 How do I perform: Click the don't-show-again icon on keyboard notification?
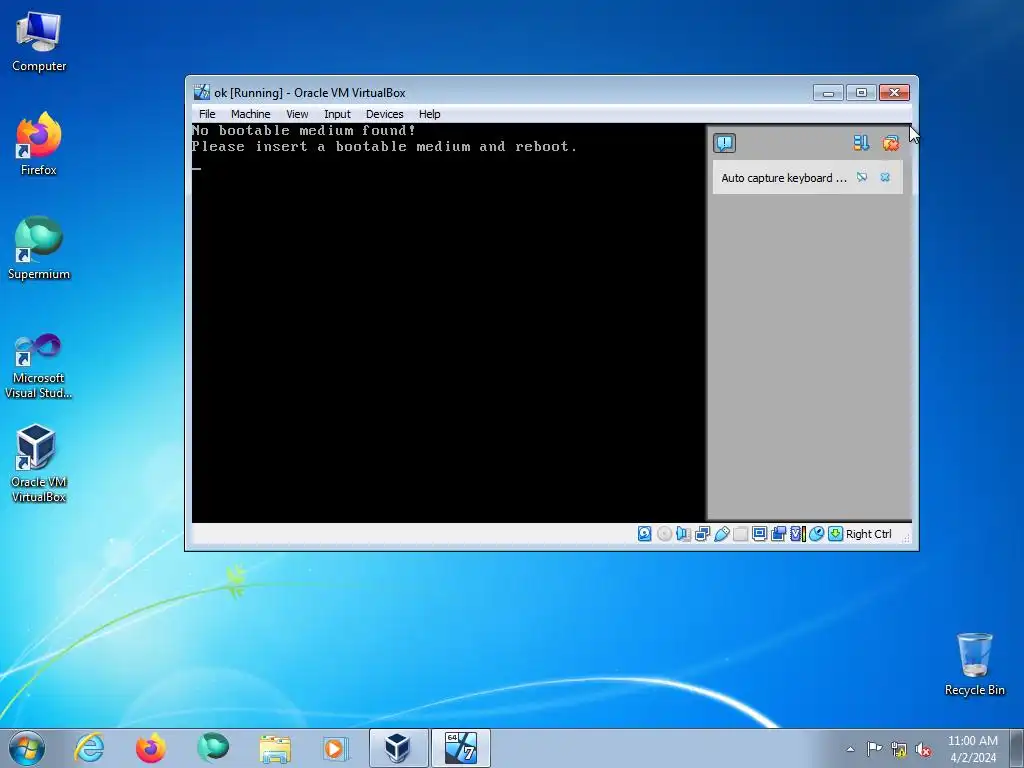[x=862, y=177]
